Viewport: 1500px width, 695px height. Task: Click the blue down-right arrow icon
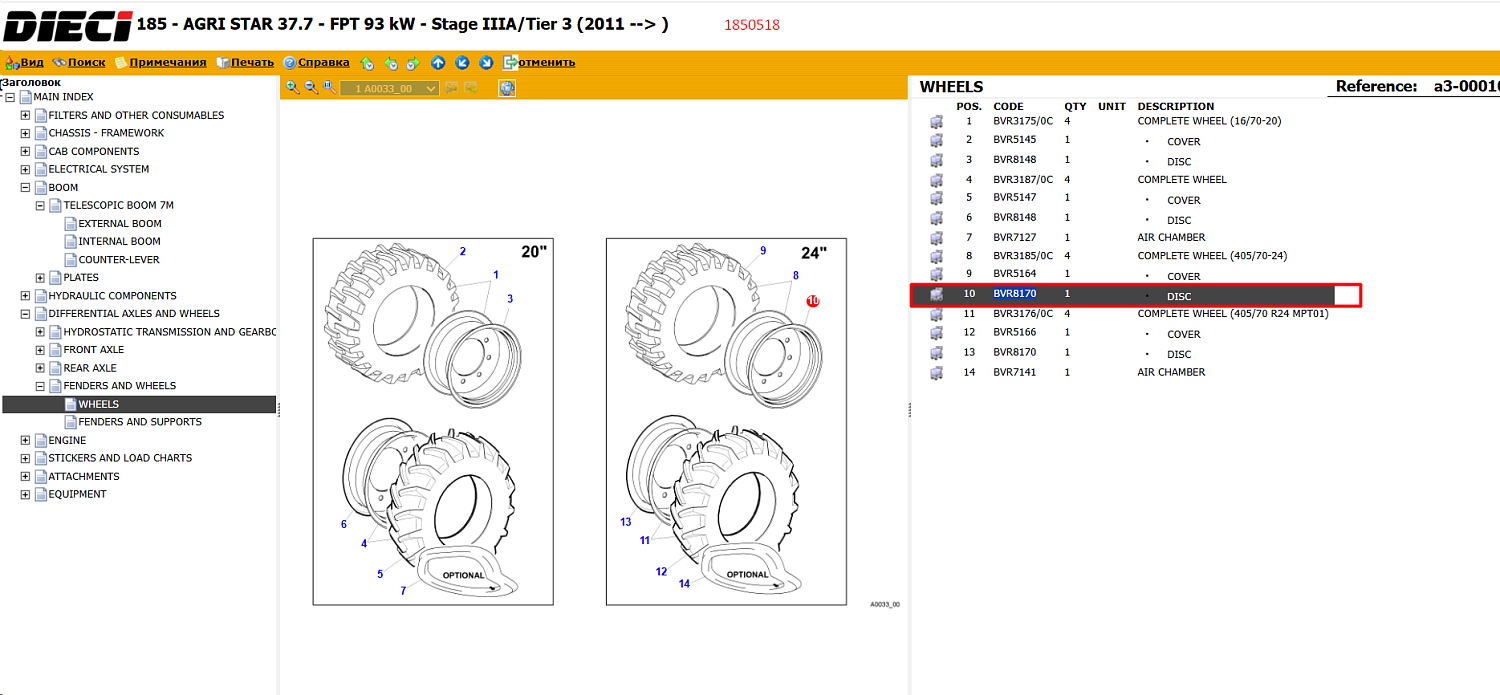pyautogui.click(x=486, y=62)
